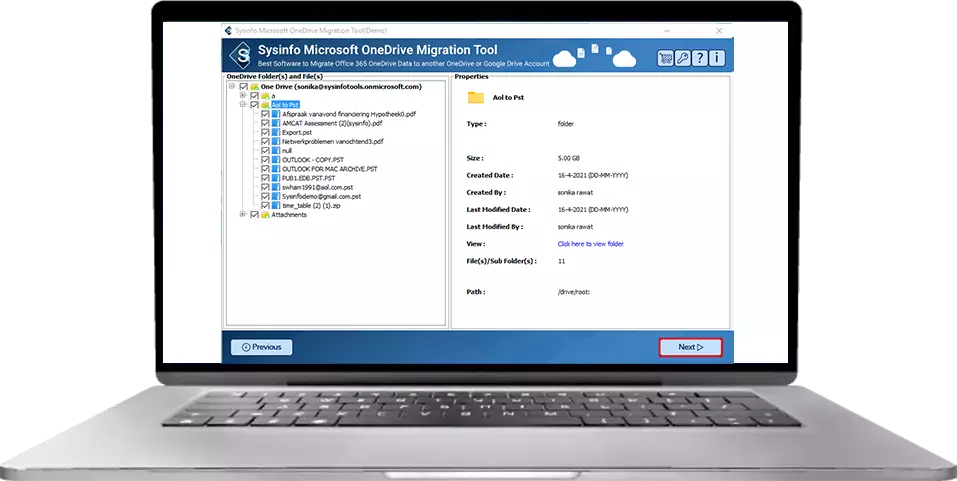957x481 pixels.
Task: Toggle the swham1991@aol.com.pst checkbox
Action: (x=265, y=187)
